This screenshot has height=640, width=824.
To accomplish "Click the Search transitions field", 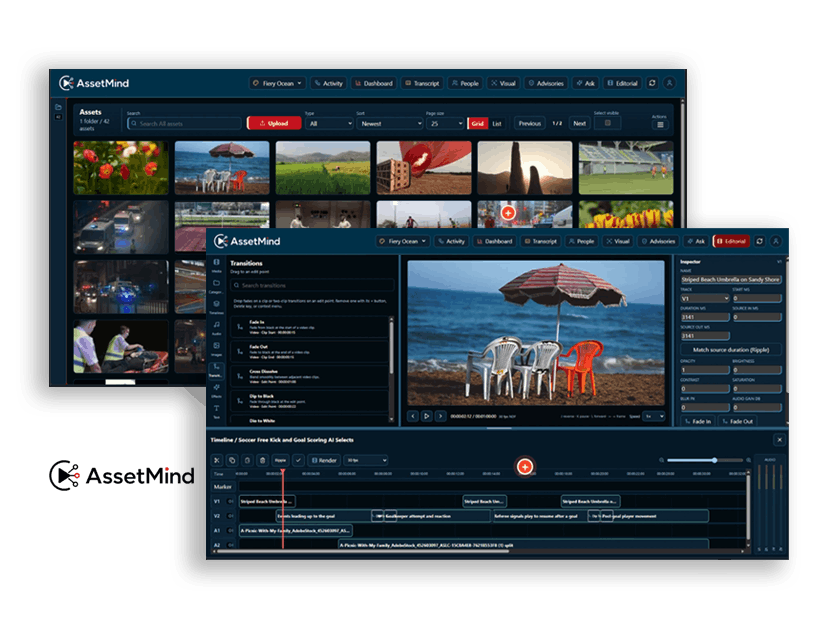I will (x=312, y=285).
